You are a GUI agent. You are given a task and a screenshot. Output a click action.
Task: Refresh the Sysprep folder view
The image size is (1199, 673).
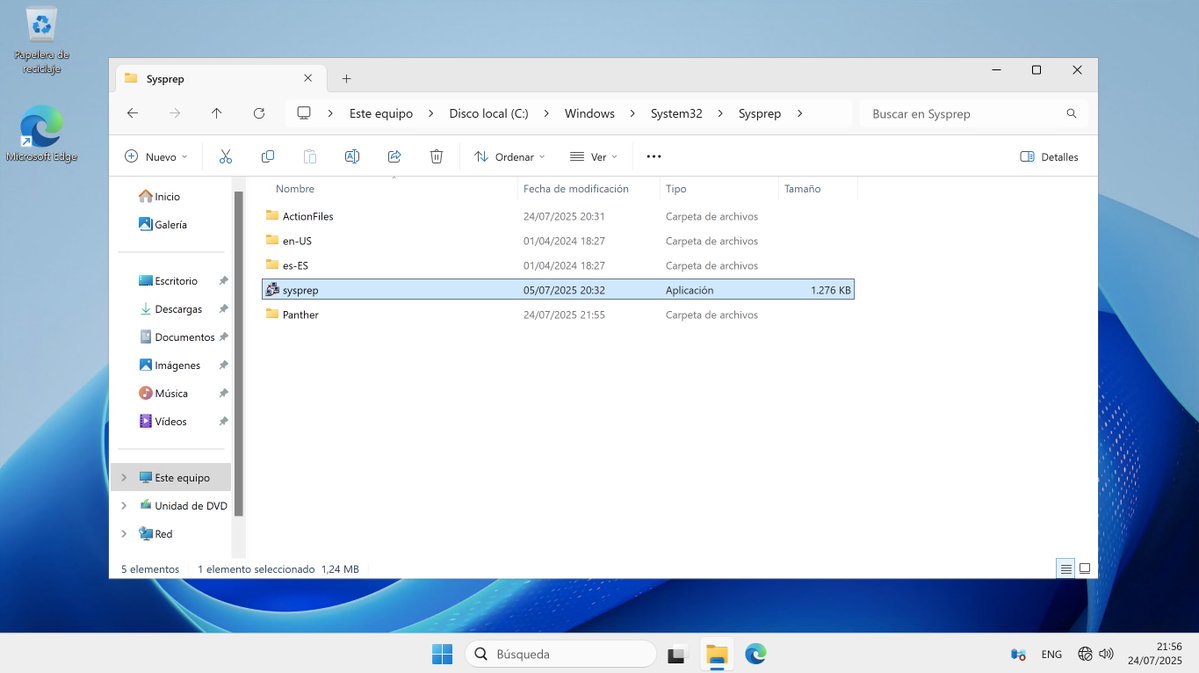click(259, 113)
